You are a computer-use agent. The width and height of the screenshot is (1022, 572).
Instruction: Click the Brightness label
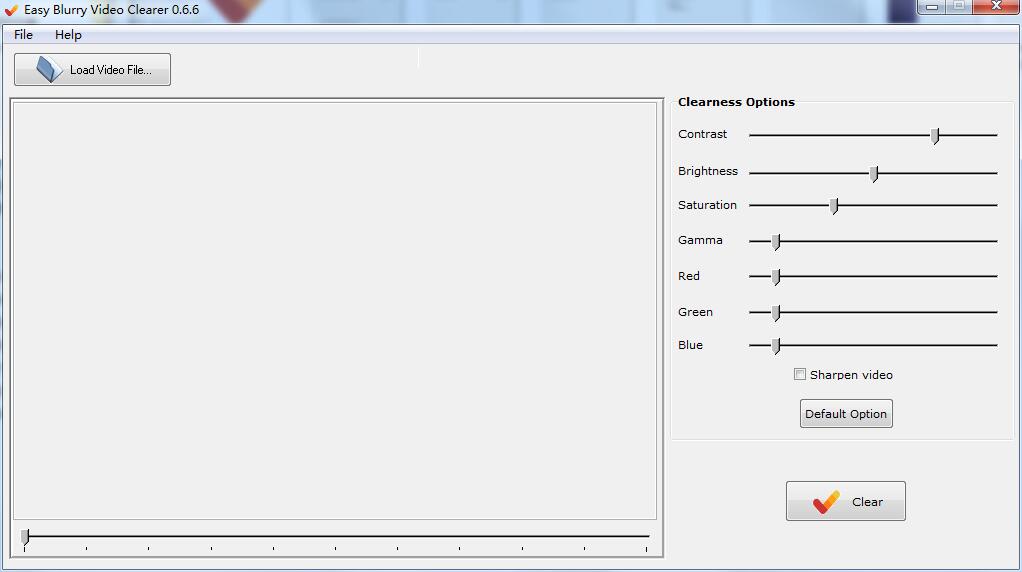click(708, 171)
